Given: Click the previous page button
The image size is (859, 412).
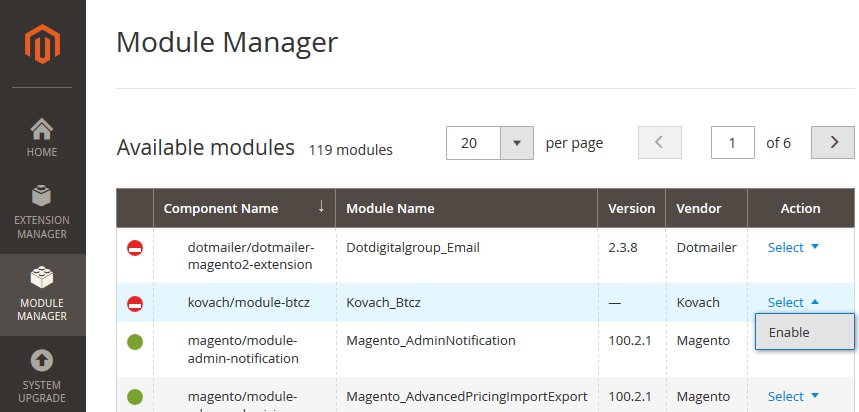Looking at the screenshot, I should (x=660, y=142).
